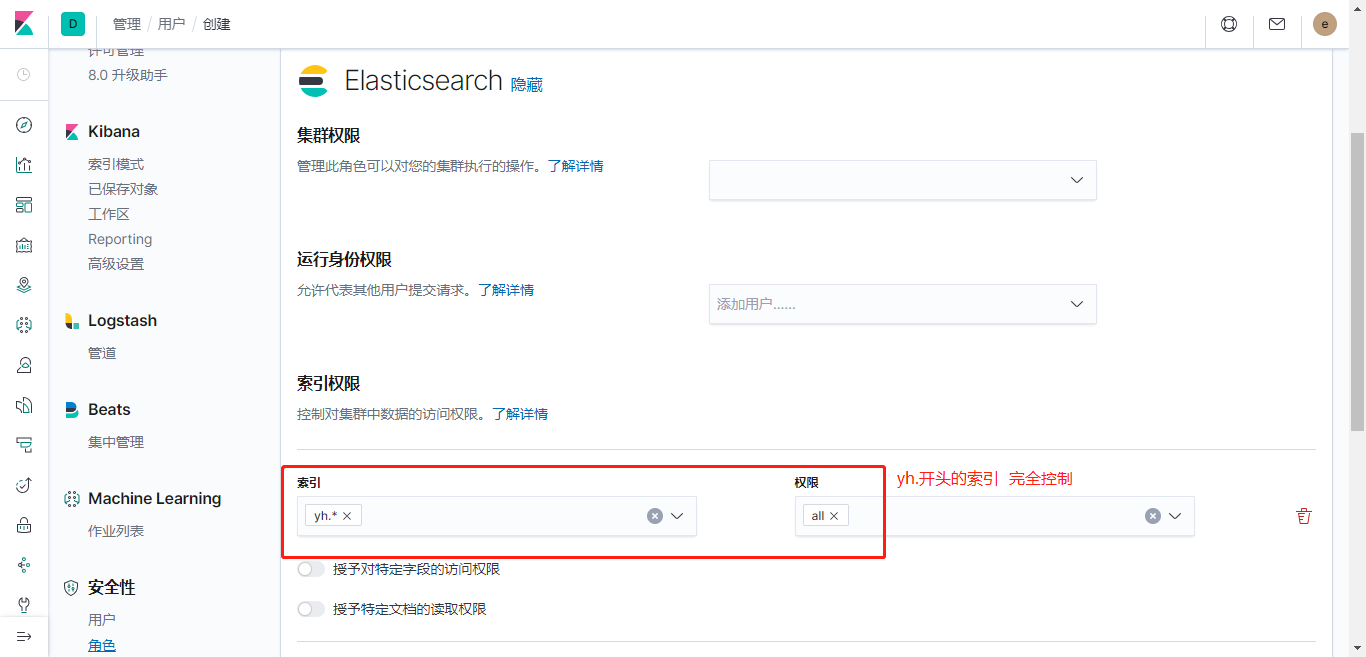Open the 运行身份权限 添加用户 dropdown
1366x657 pixels.
pos(903,304)
